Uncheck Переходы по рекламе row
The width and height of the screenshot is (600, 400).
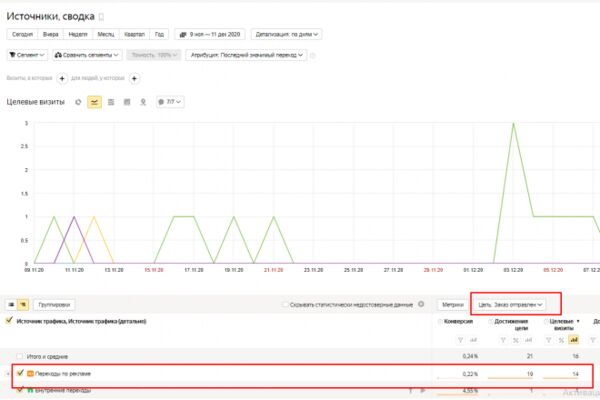[x=20, y=373]
